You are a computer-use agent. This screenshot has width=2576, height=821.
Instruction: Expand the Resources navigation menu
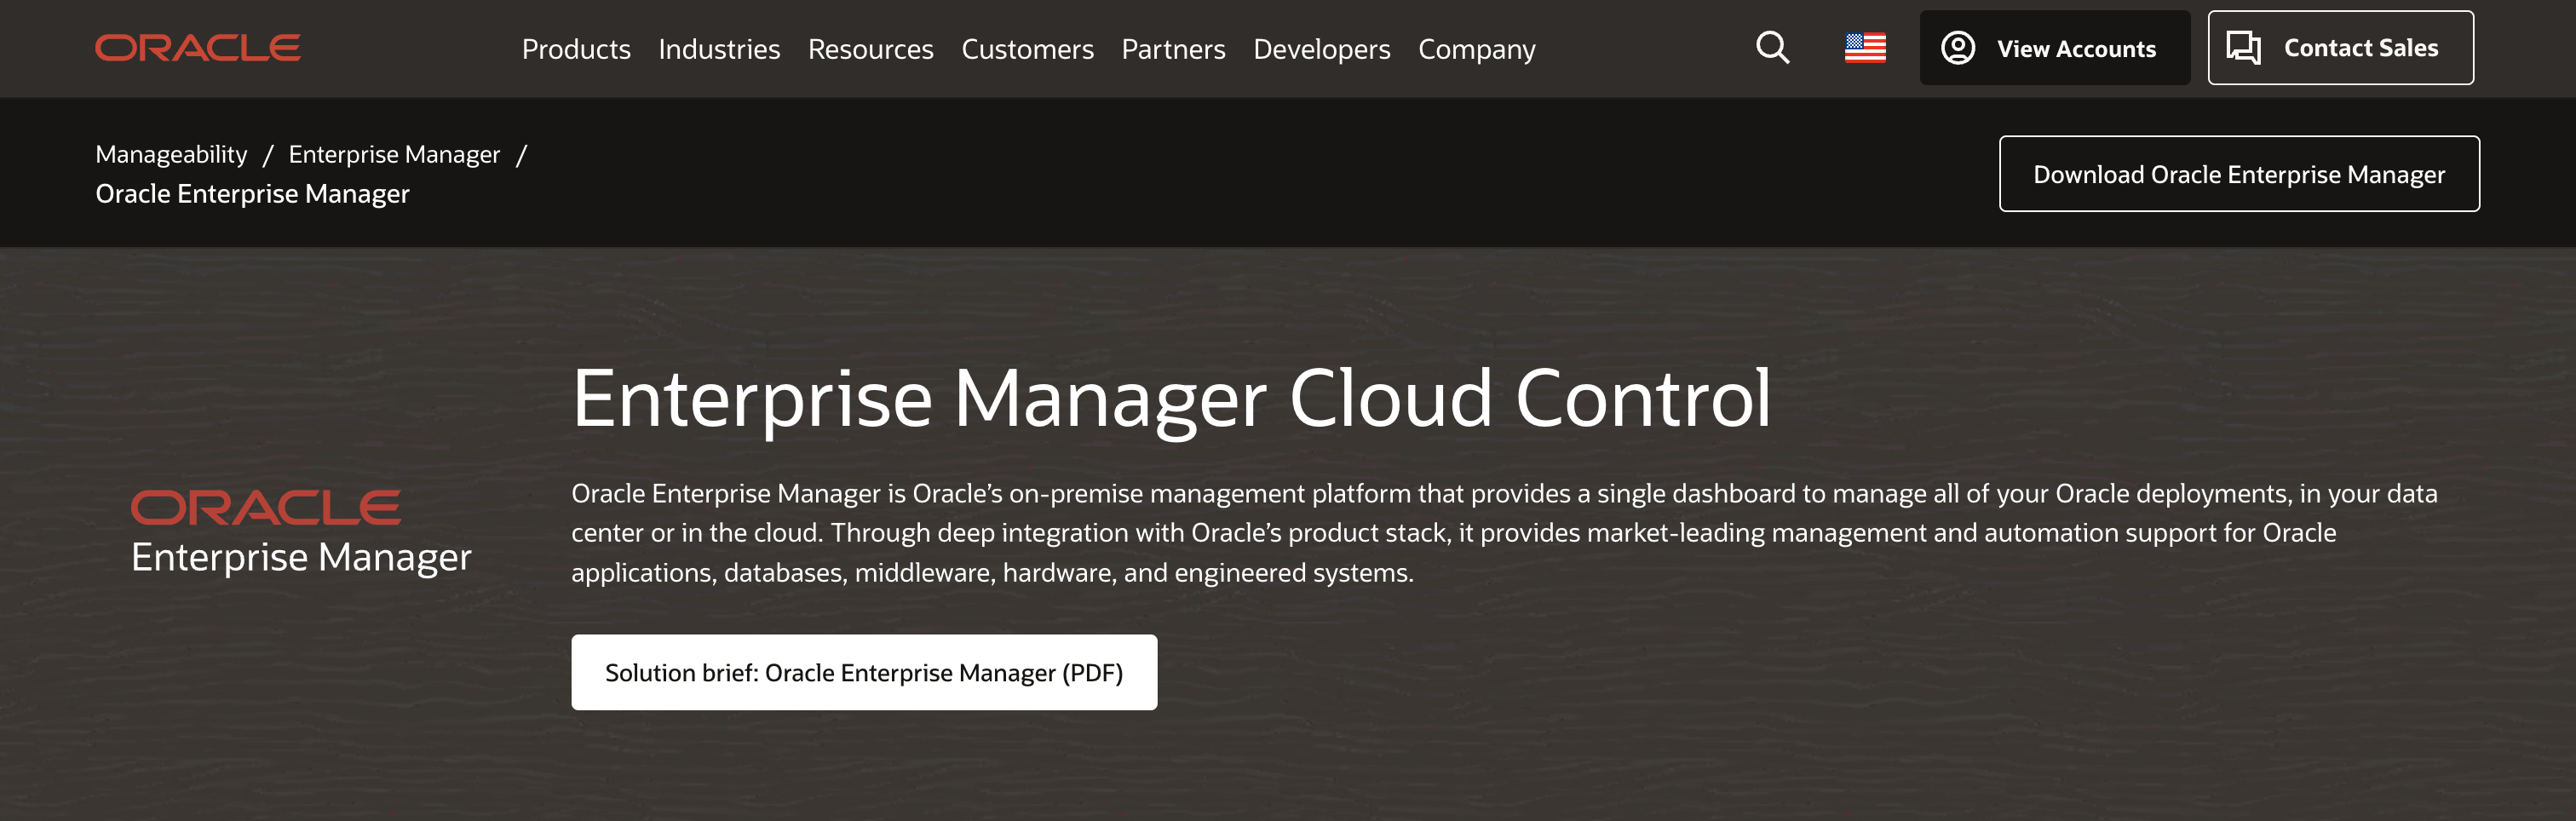(870, 49)
